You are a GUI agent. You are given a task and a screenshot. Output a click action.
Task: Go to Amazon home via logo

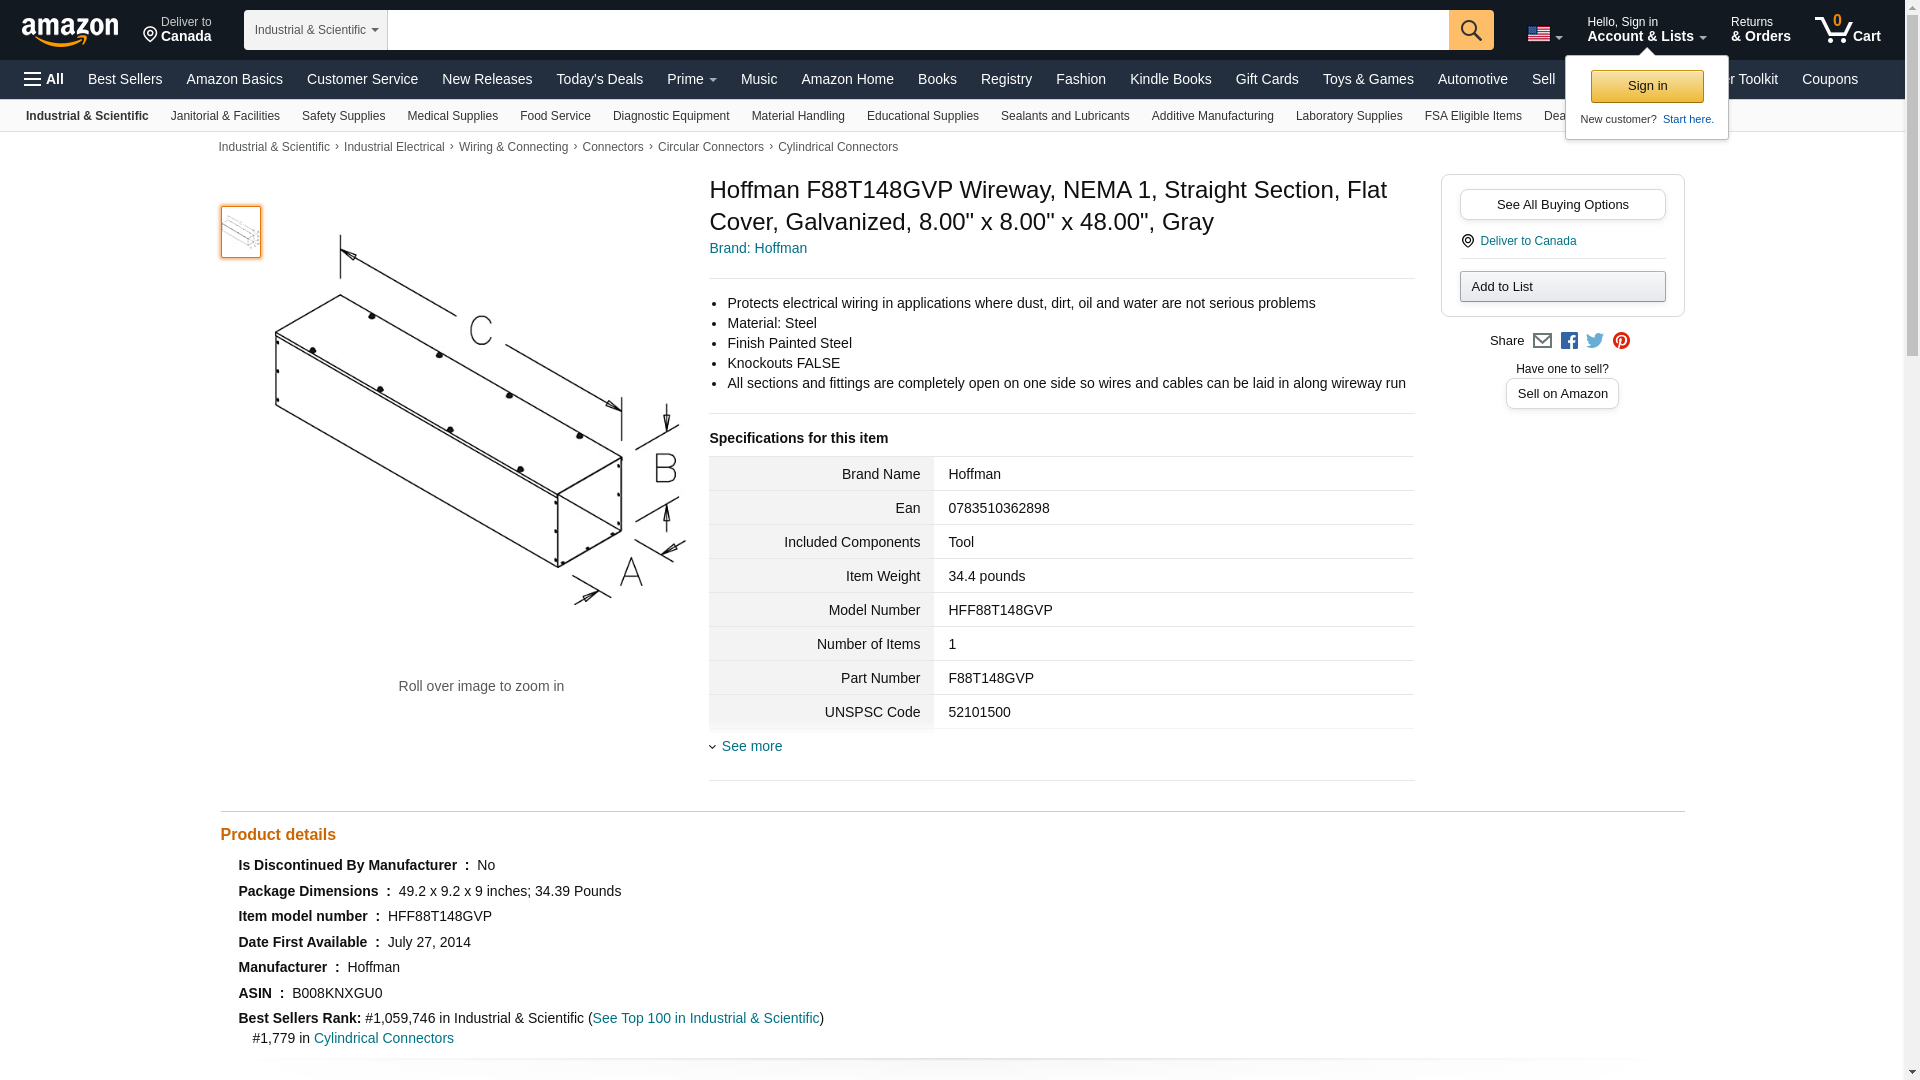70,31
